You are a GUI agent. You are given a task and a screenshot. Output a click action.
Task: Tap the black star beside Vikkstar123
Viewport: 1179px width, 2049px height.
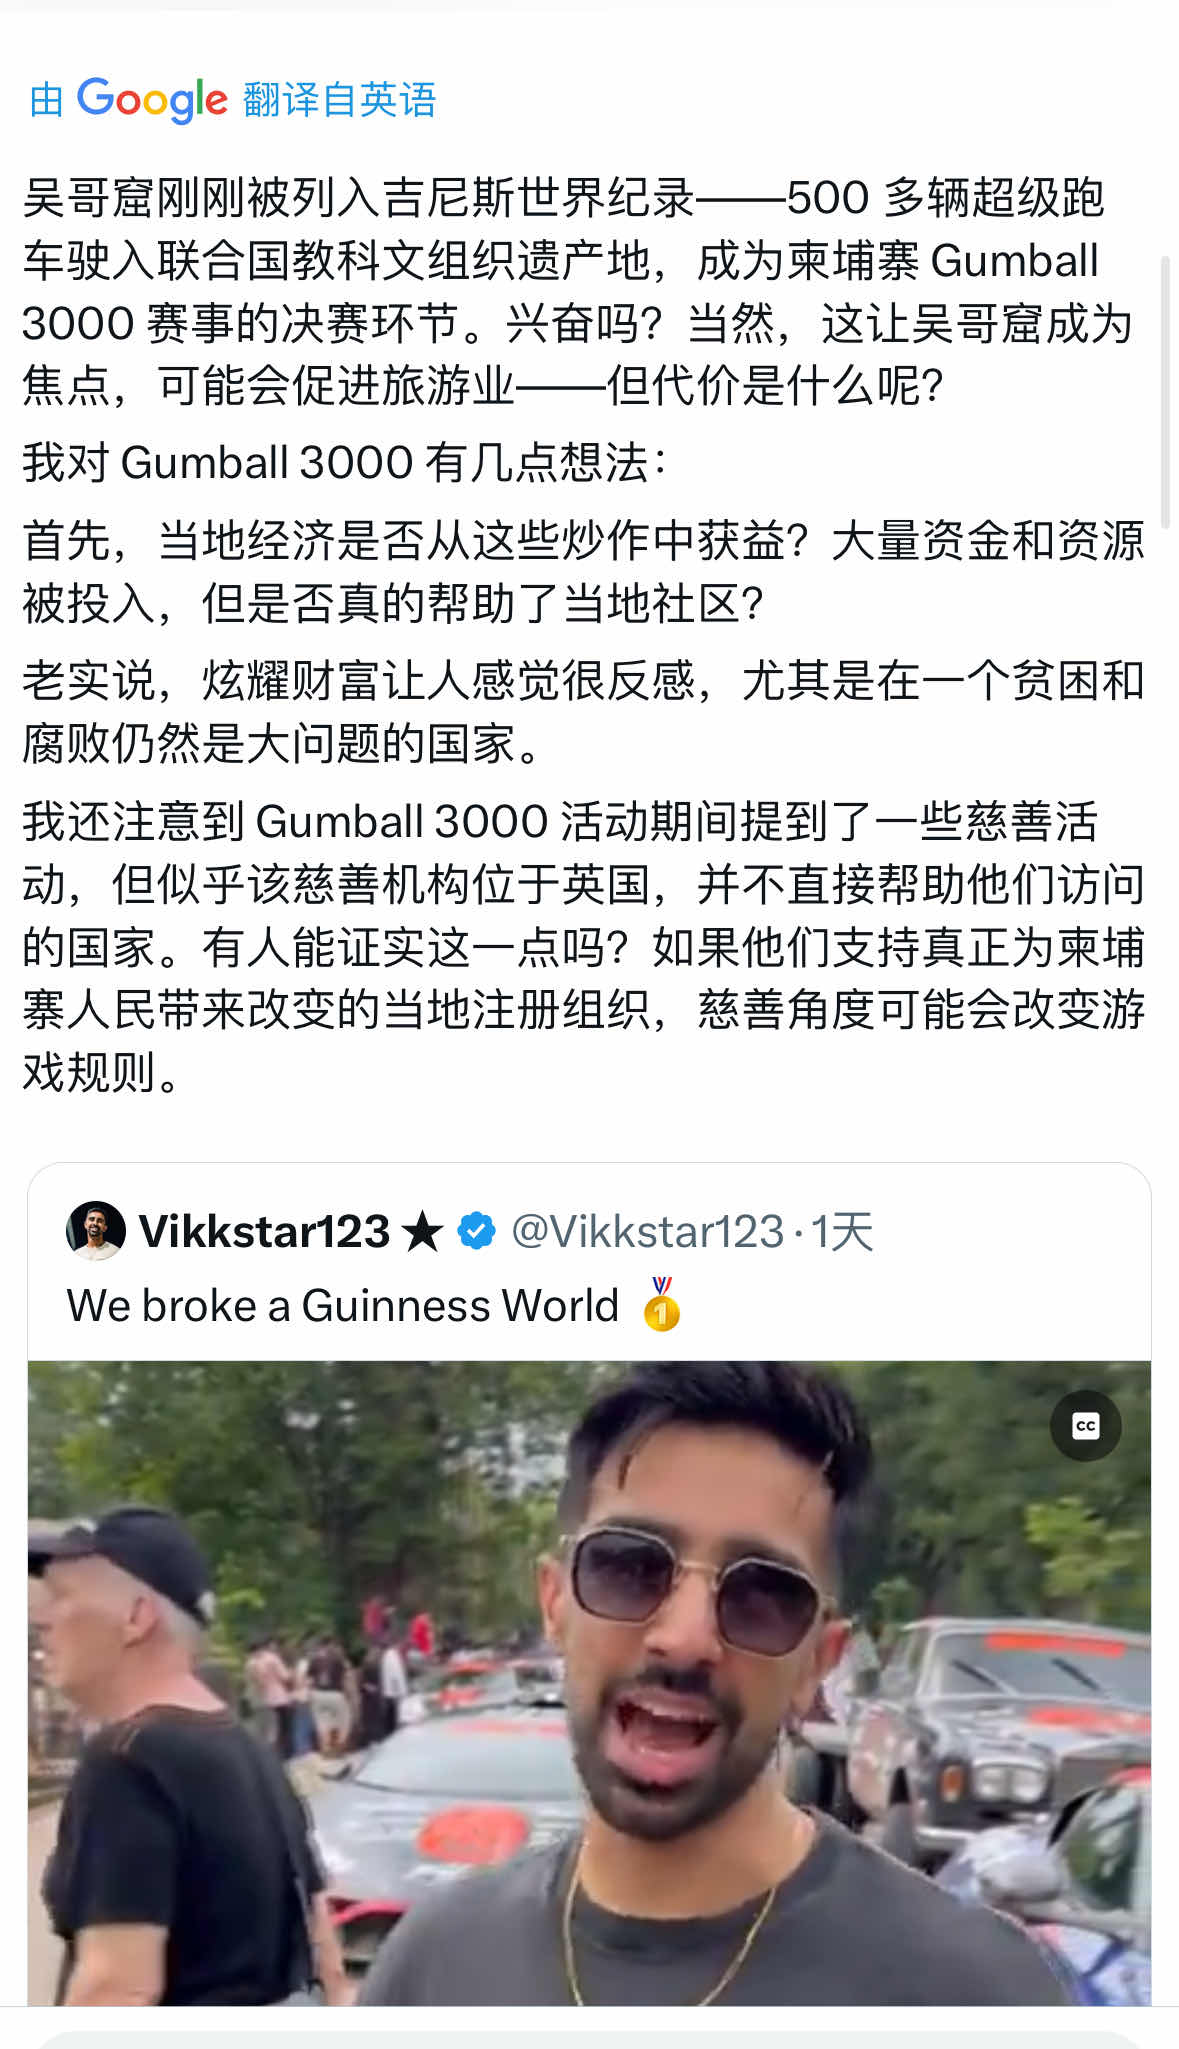click(x=422, y=1231)
